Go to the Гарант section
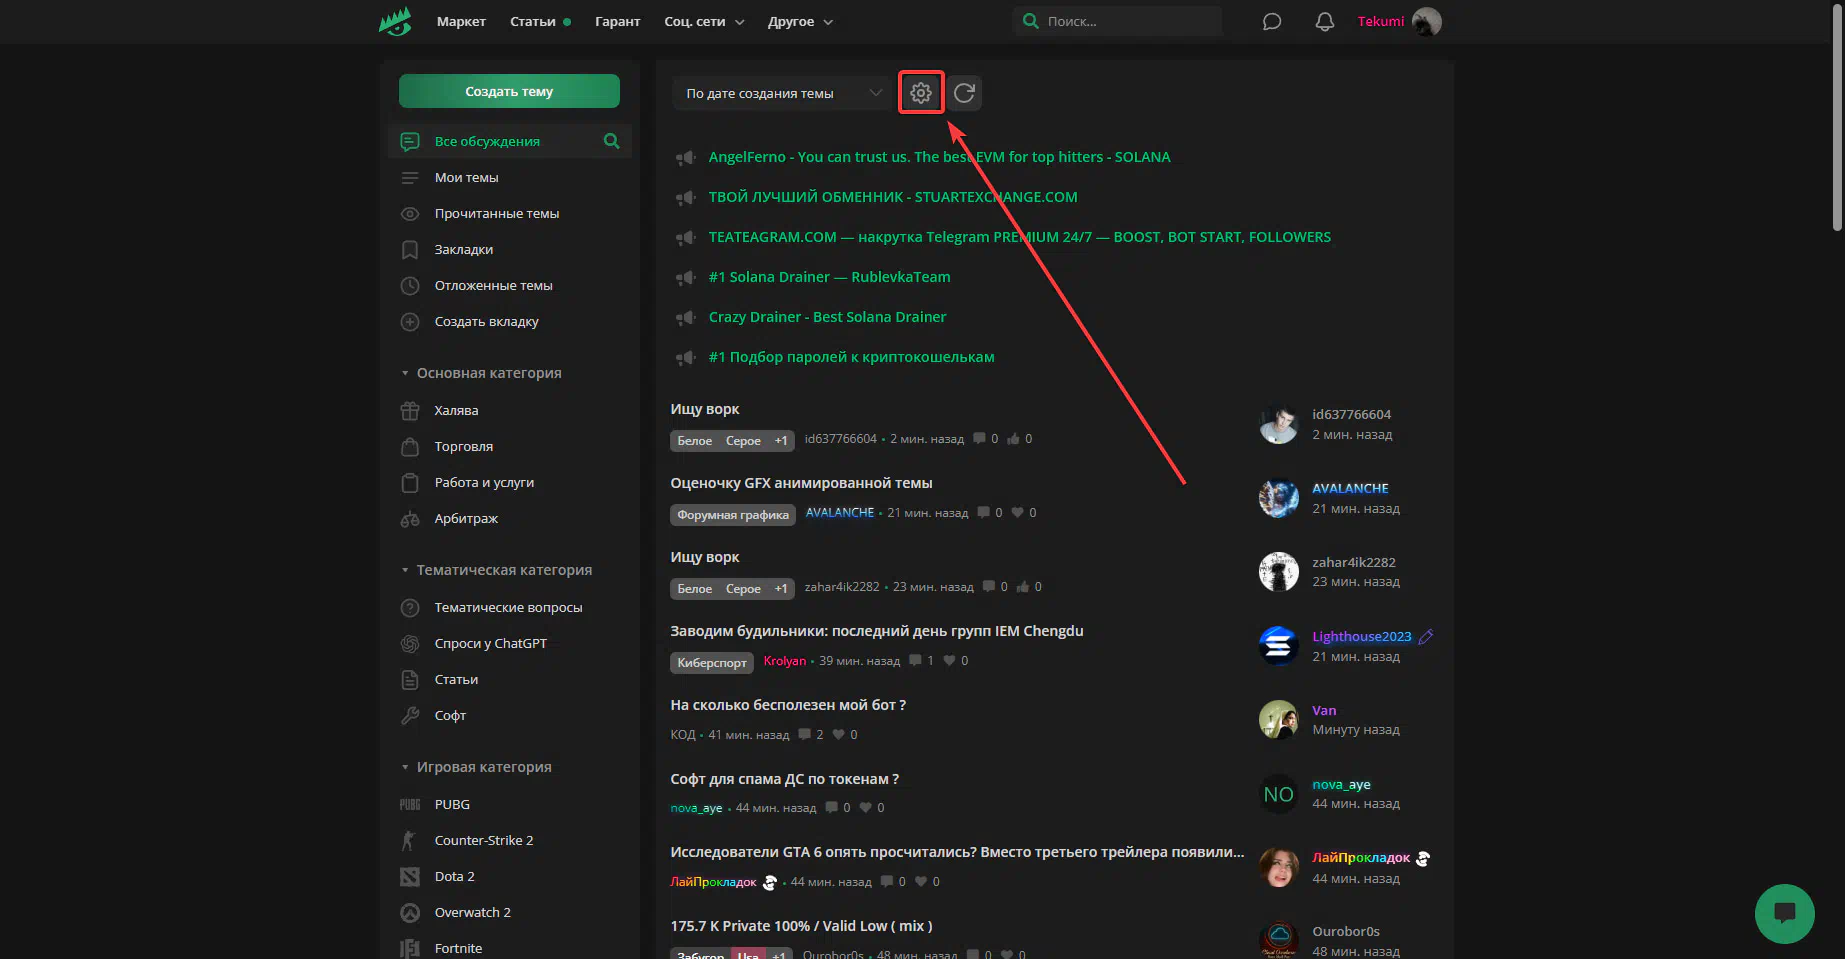Viewport: 1845px width, 959px height. tap(617, 22)
